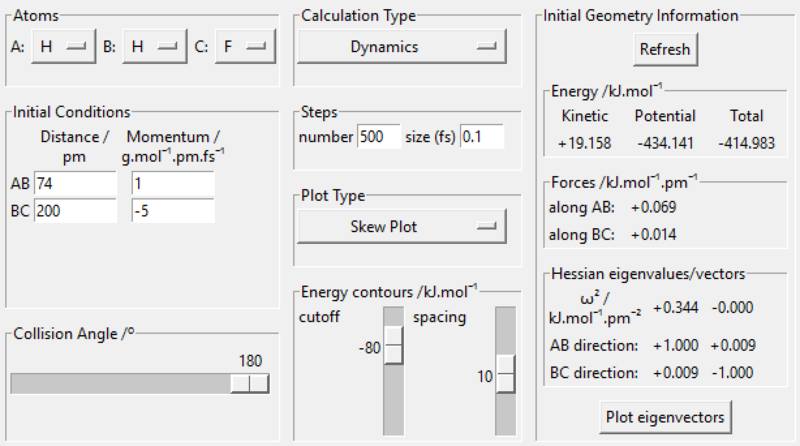Focus the AB momentum input field
This screenshot has width=800, height=446.
tap(172, 184)
